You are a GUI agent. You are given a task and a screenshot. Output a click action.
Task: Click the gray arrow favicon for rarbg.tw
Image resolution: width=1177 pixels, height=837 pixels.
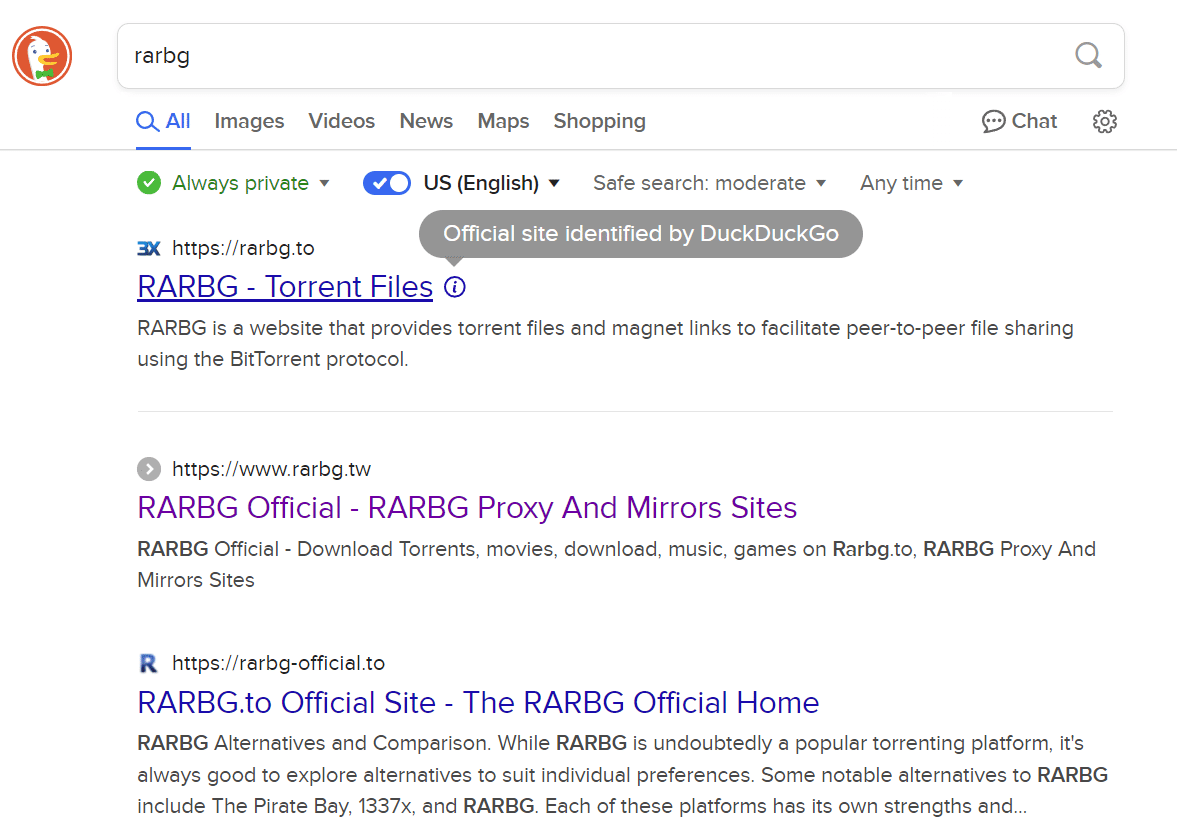point(149,469)
